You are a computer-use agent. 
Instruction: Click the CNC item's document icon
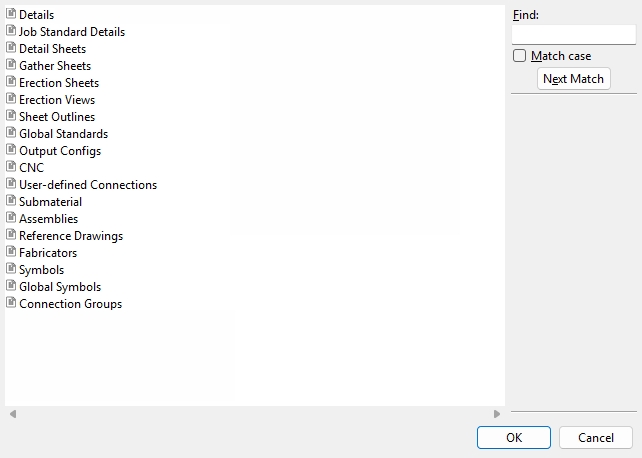coord(11,167)
